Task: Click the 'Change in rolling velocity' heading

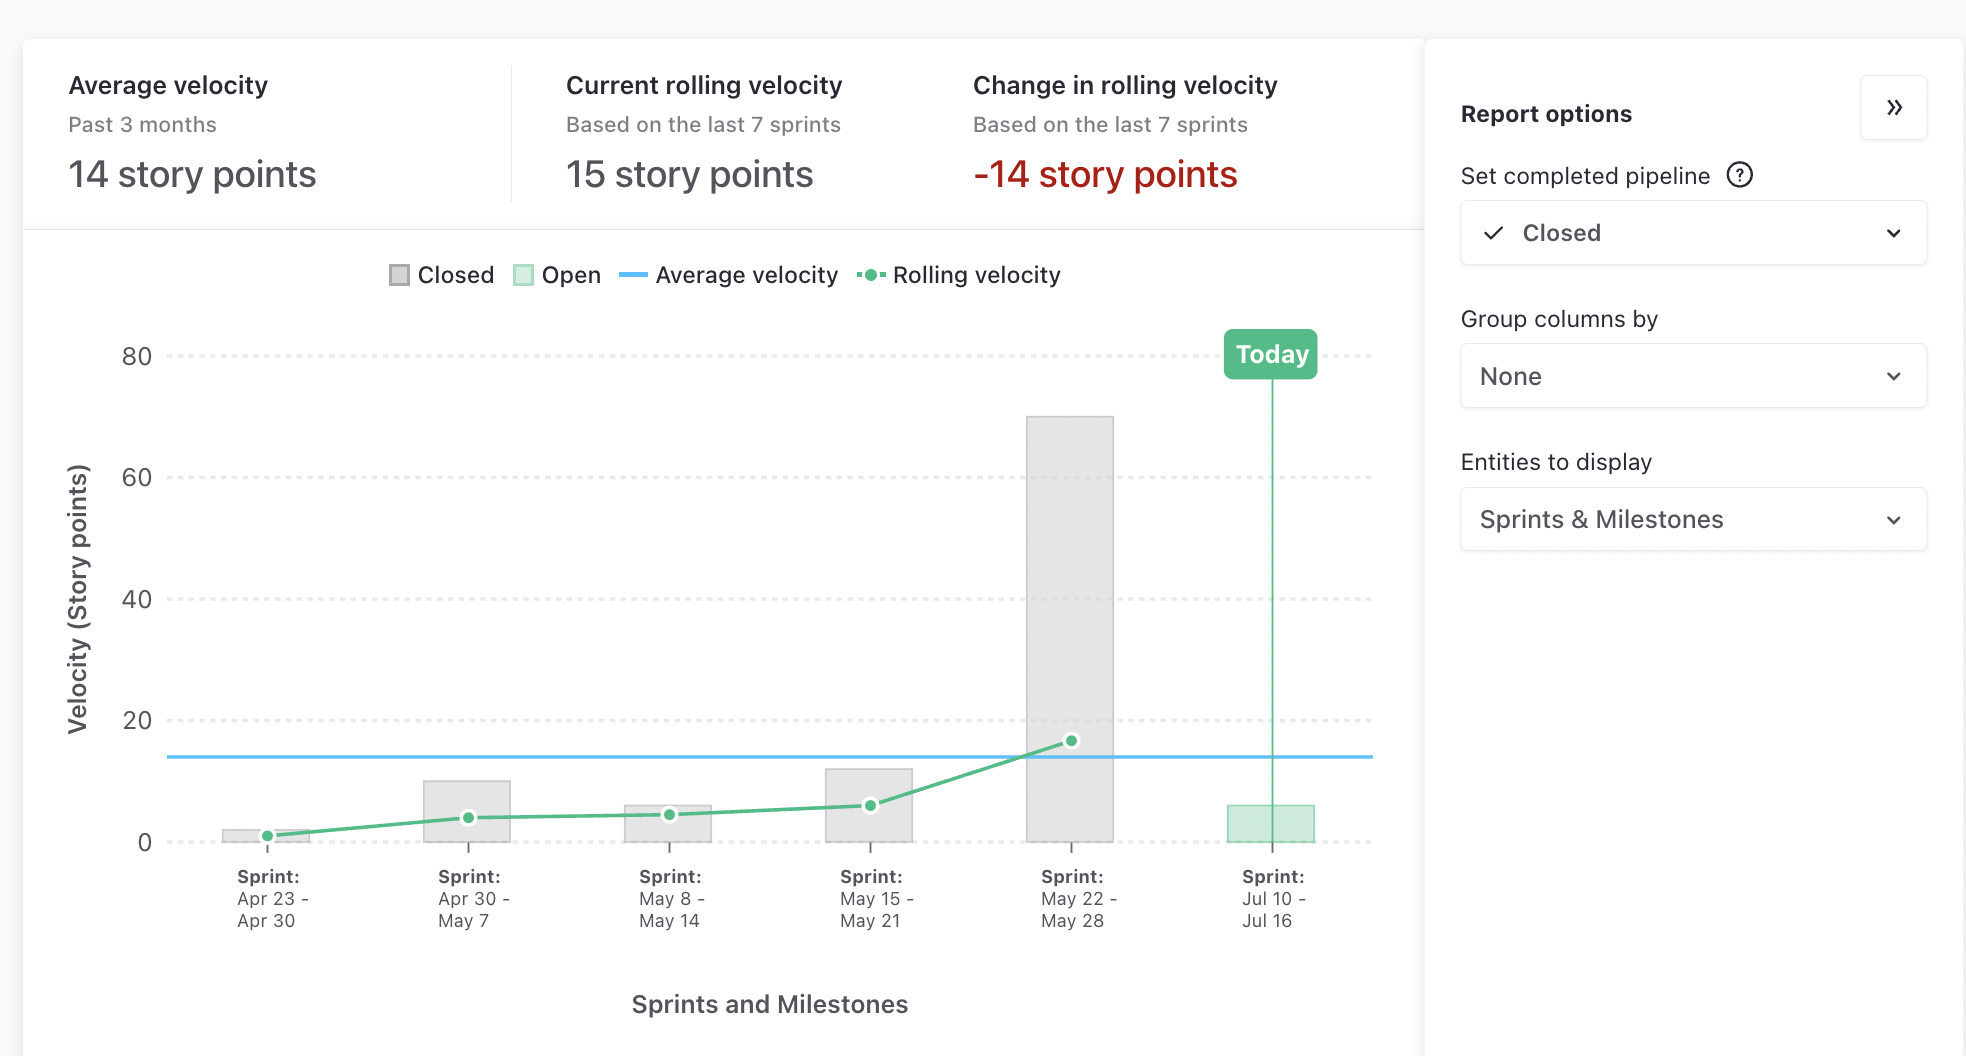Action: (1125, 86)
